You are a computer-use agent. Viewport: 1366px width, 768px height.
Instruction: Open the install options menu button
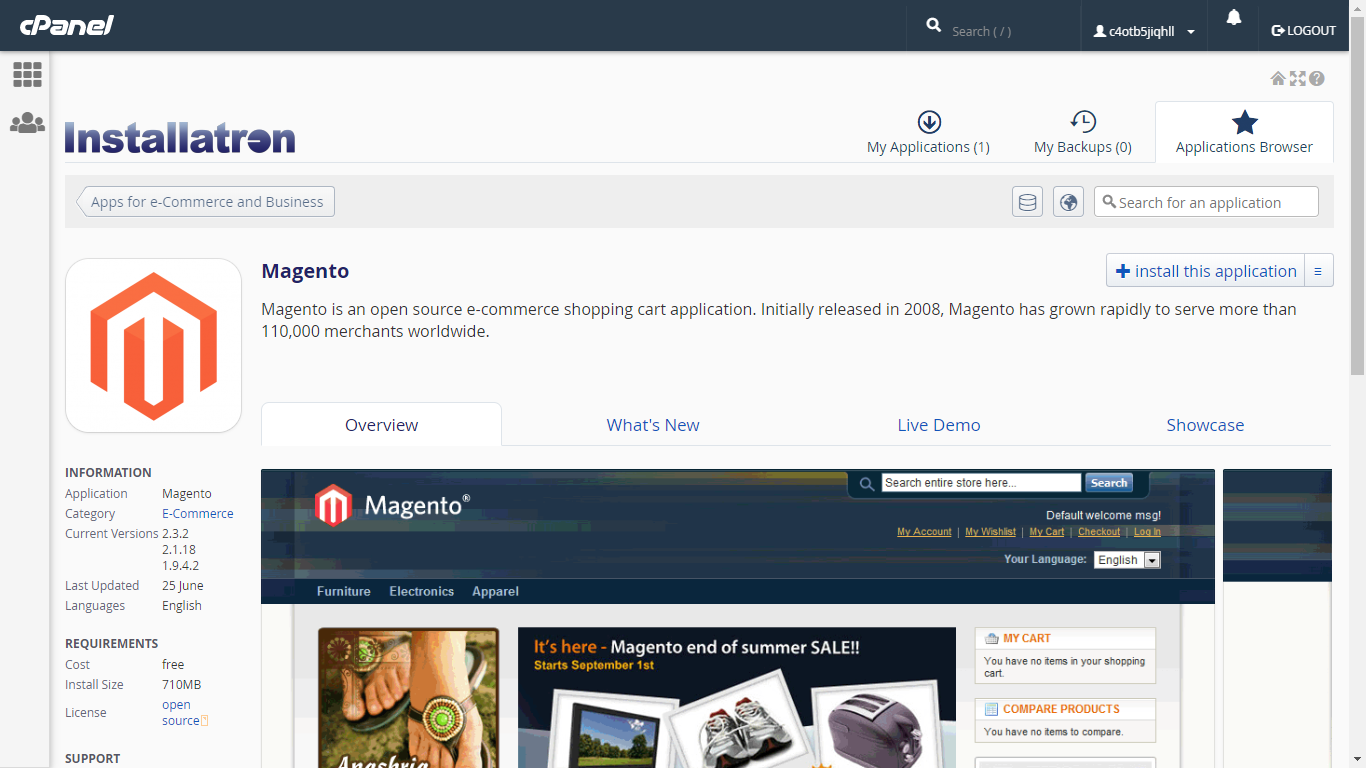(x=1318, y=271)
